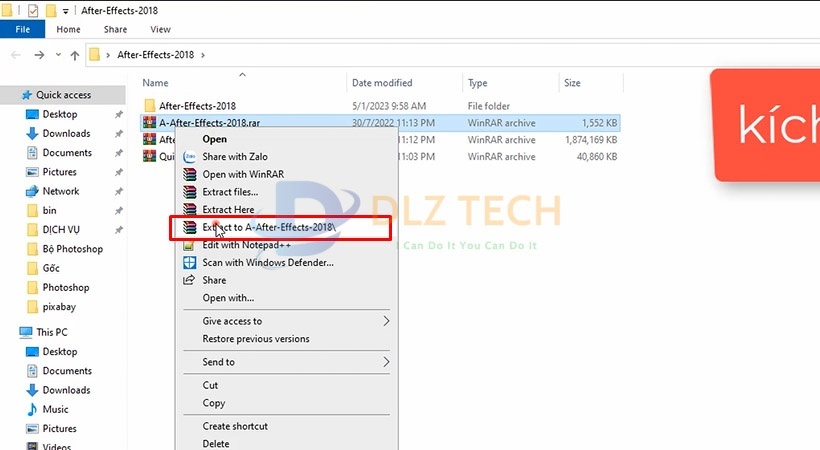Choose Extract Here
Viewport: 820px width, 450px height.
(228, 210)
